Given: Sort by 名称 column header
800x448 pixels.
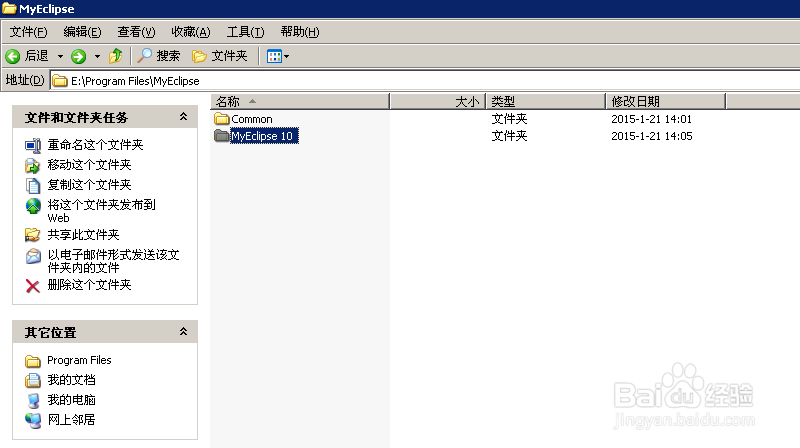Looking at the screenshot, I should tap(300, 102).
